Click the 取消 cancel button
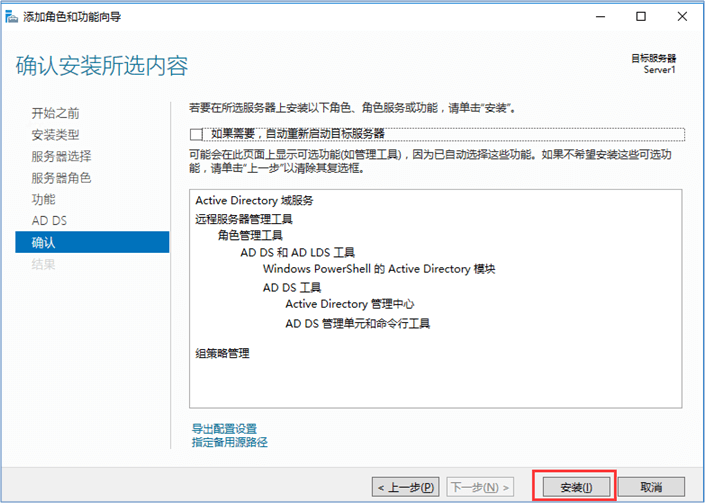The width and height of the screenshot is (705, 503). [x=651, y=487]
